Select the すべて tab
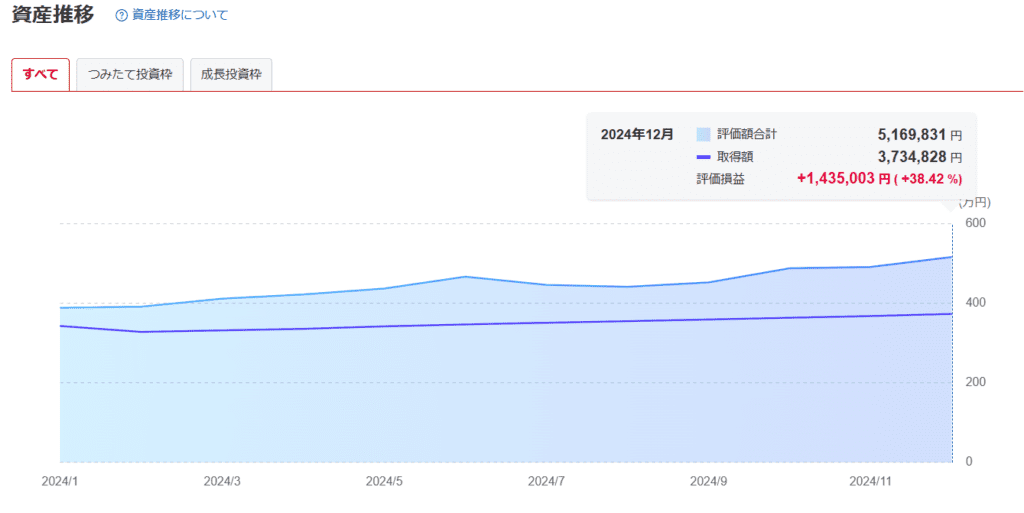 [x=40, y=74]
